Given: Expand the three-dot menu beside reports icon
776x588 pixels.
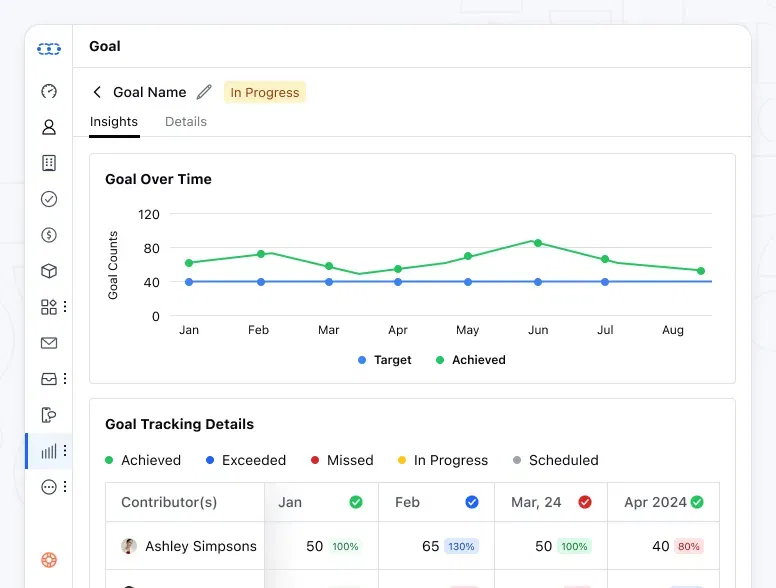Looking at the screenshot, I should click(65, 451).
